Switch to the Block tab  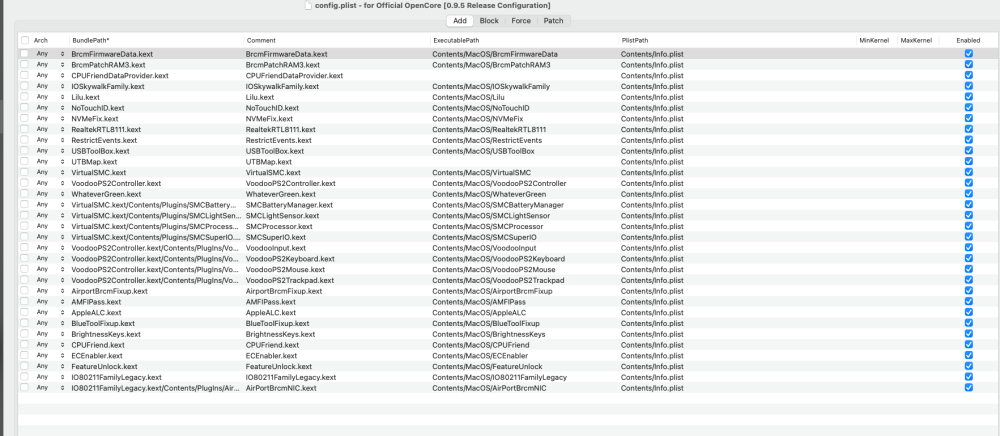489,20
